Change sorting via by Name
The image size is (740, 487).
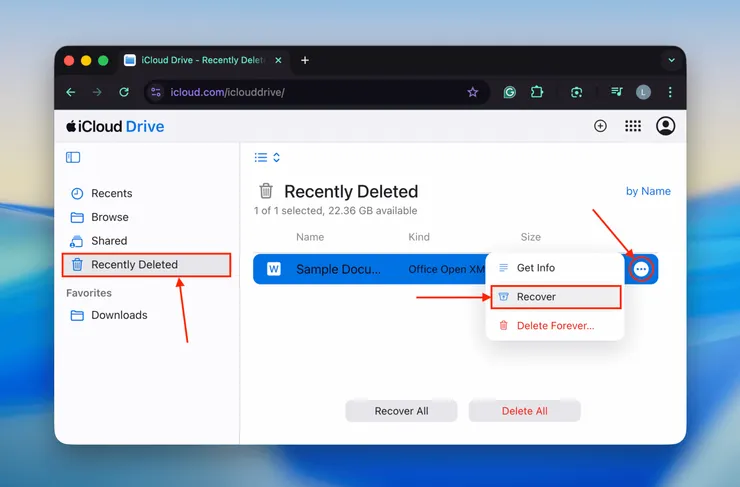648,191
